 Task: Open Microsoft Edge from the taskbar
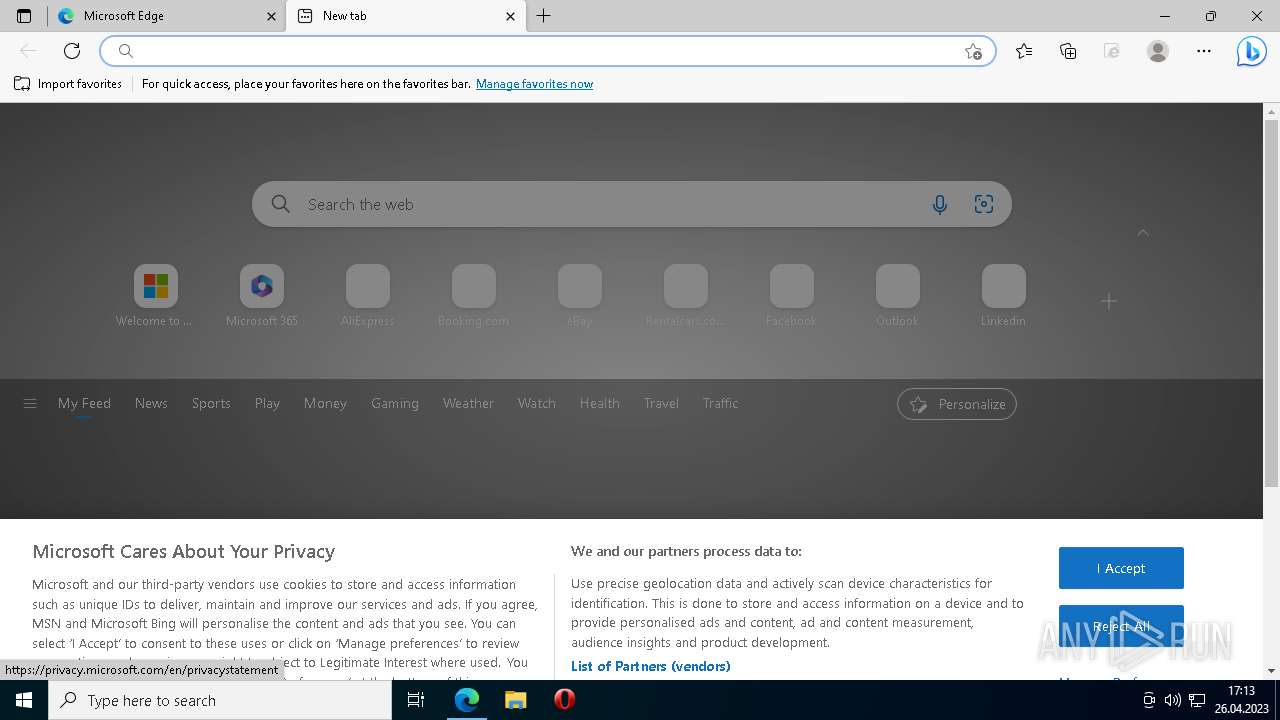click(x=466, y=700)
